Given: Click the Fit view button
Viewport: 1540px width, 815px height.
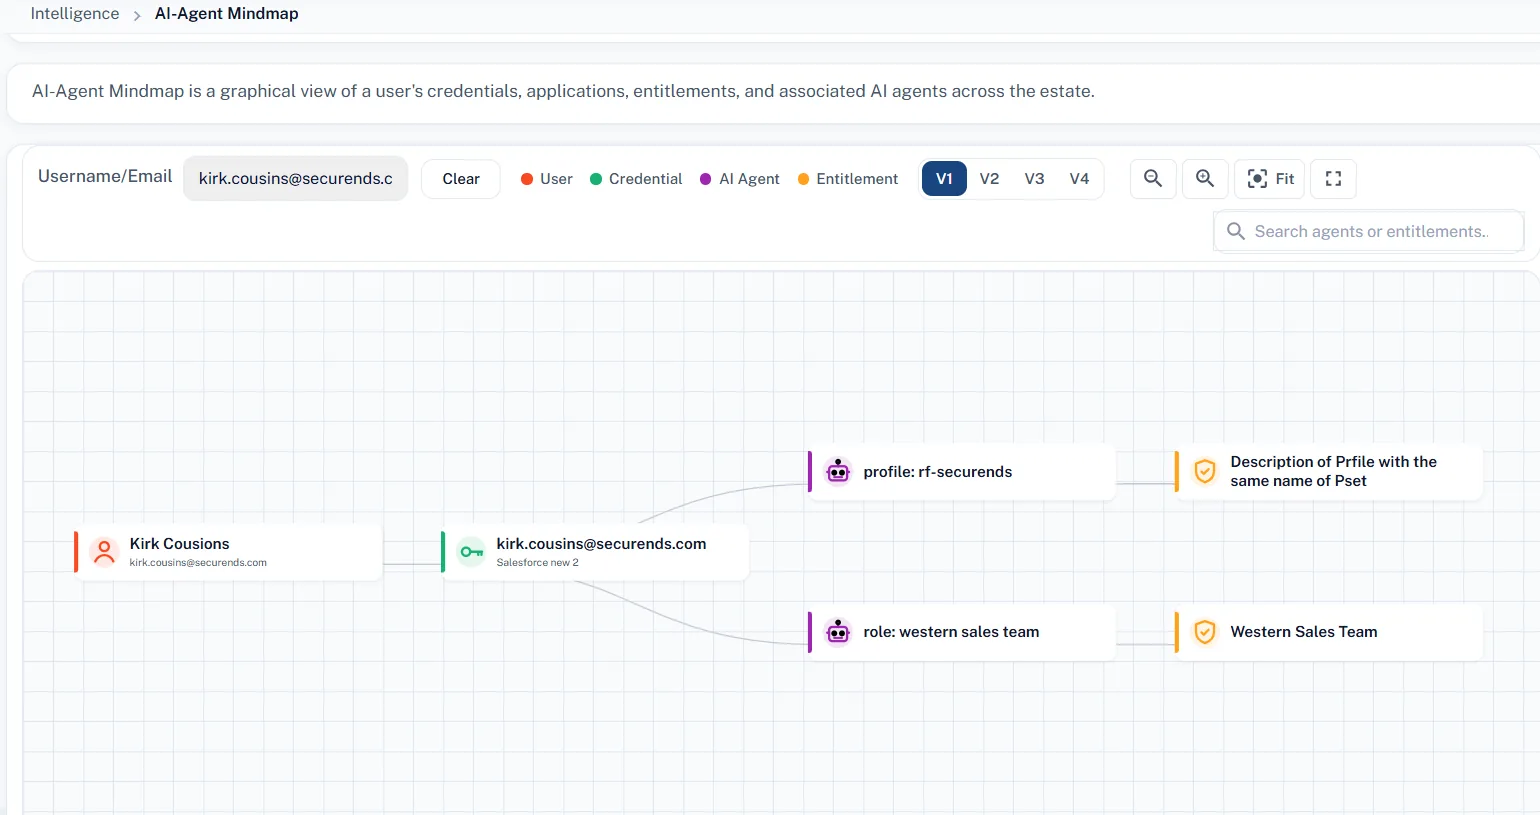Looking at the screenshot, I should pos(1271,179).
